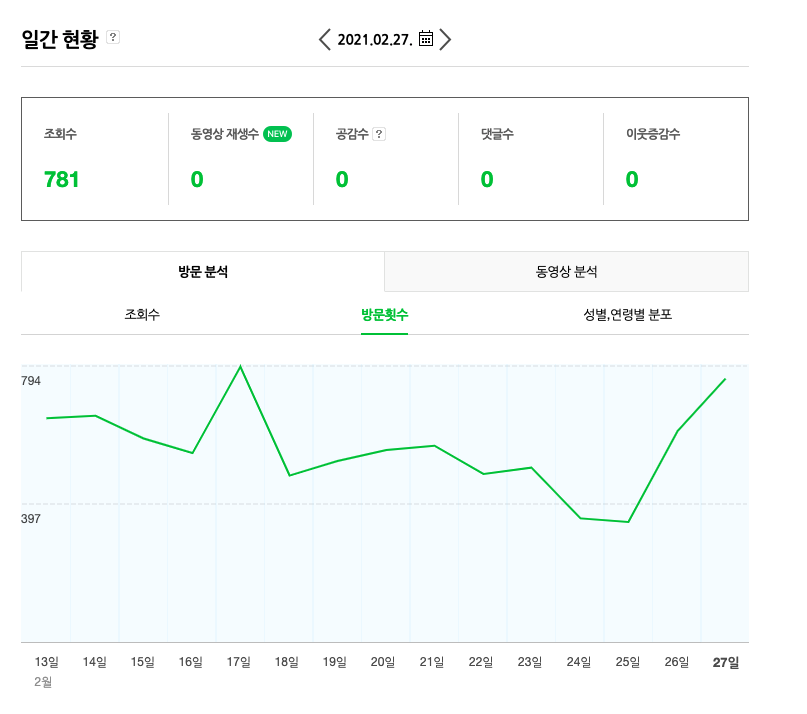The height and width of the screenshot is (714, 807).
Task: Click the chart end point at 27일
Action: 726,379
